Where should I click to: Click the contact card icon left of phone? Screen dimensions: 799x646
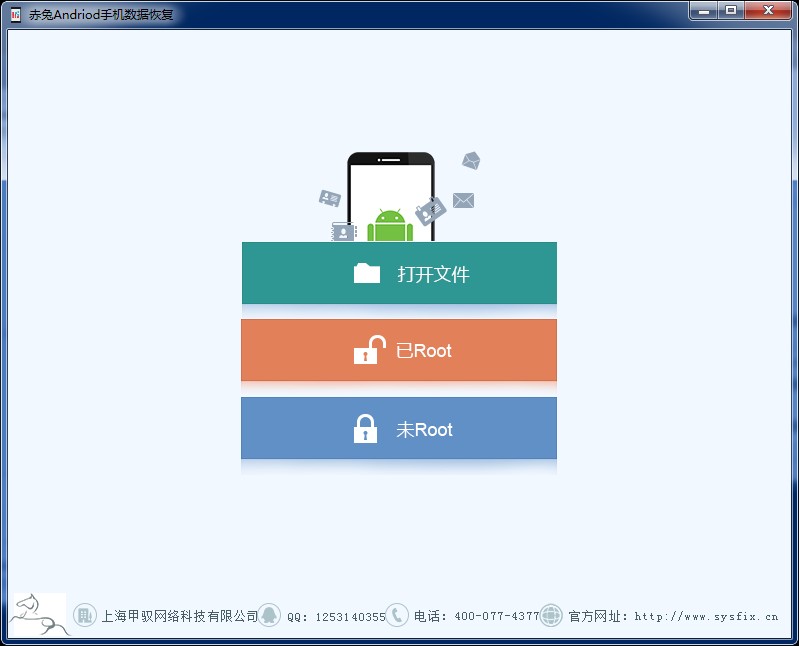(330, 198)
